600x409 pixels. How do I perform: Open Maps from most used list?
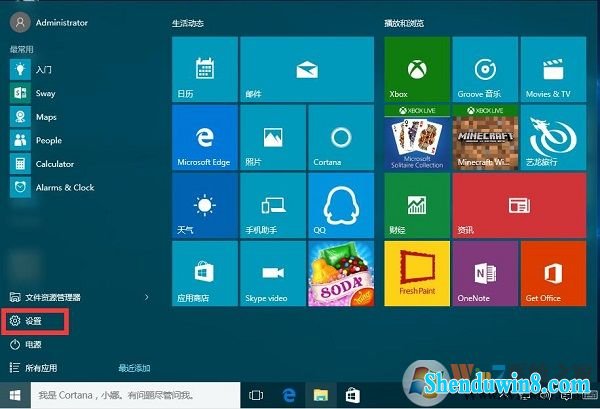(34, 117)
